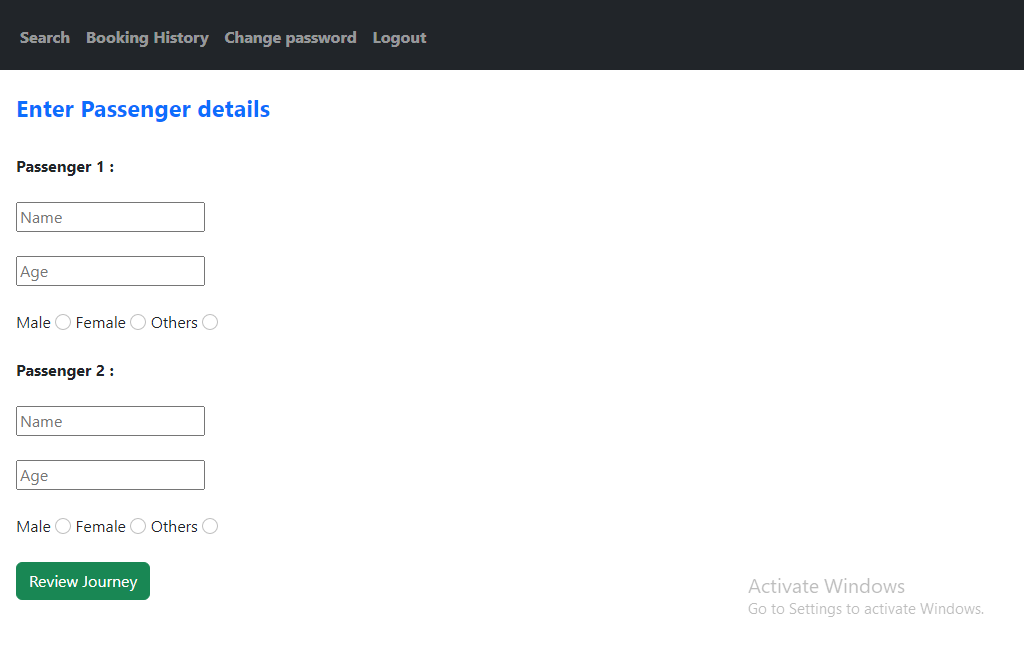Open Change password in navbar
Screen dimensions: 1024x650
[x=290, y=38]
